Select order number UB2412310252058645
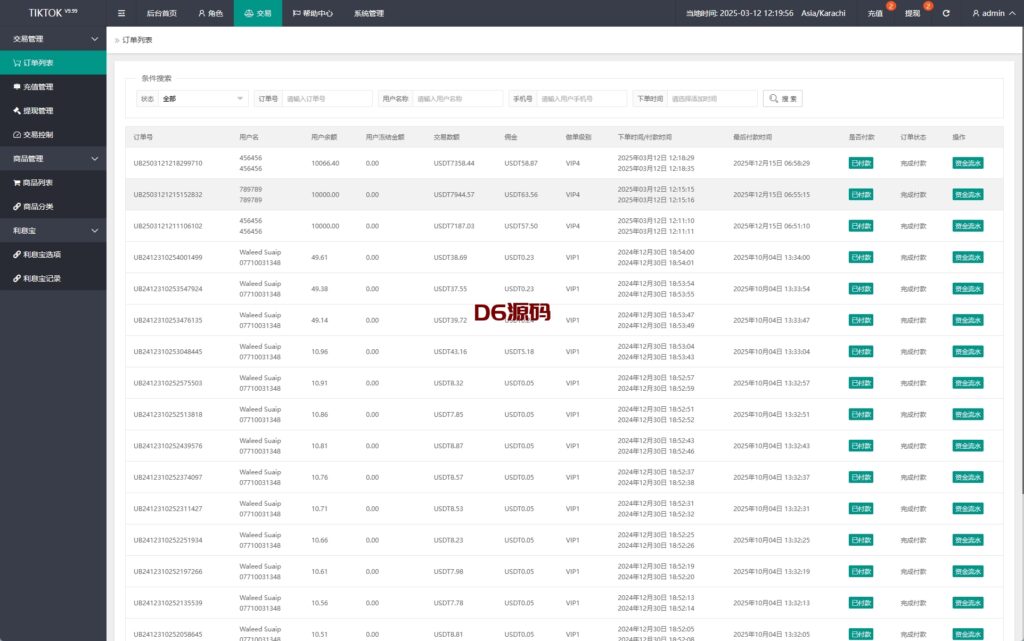 pos(168,634)
